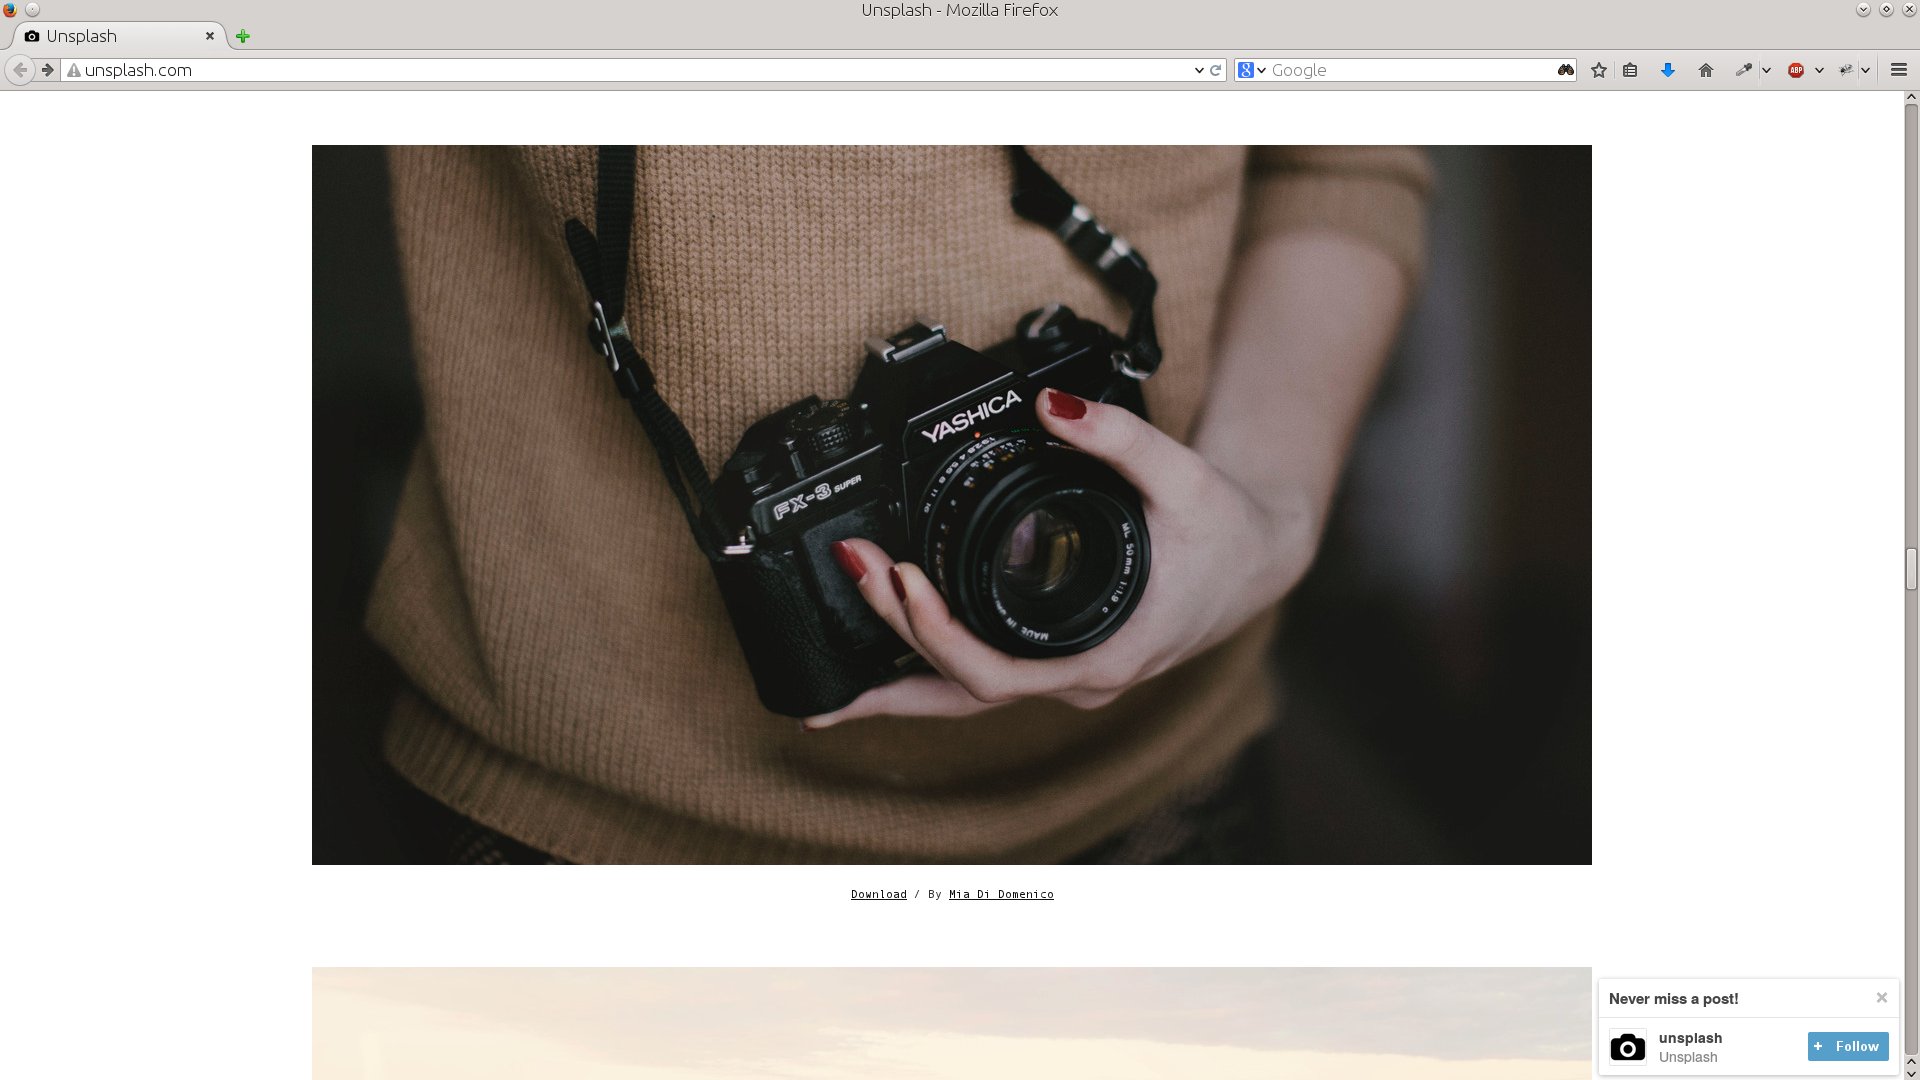Open the unsplash blog name link in popup
This screenshot has height=1080, width=1920.
(x=1690, y=1038)
